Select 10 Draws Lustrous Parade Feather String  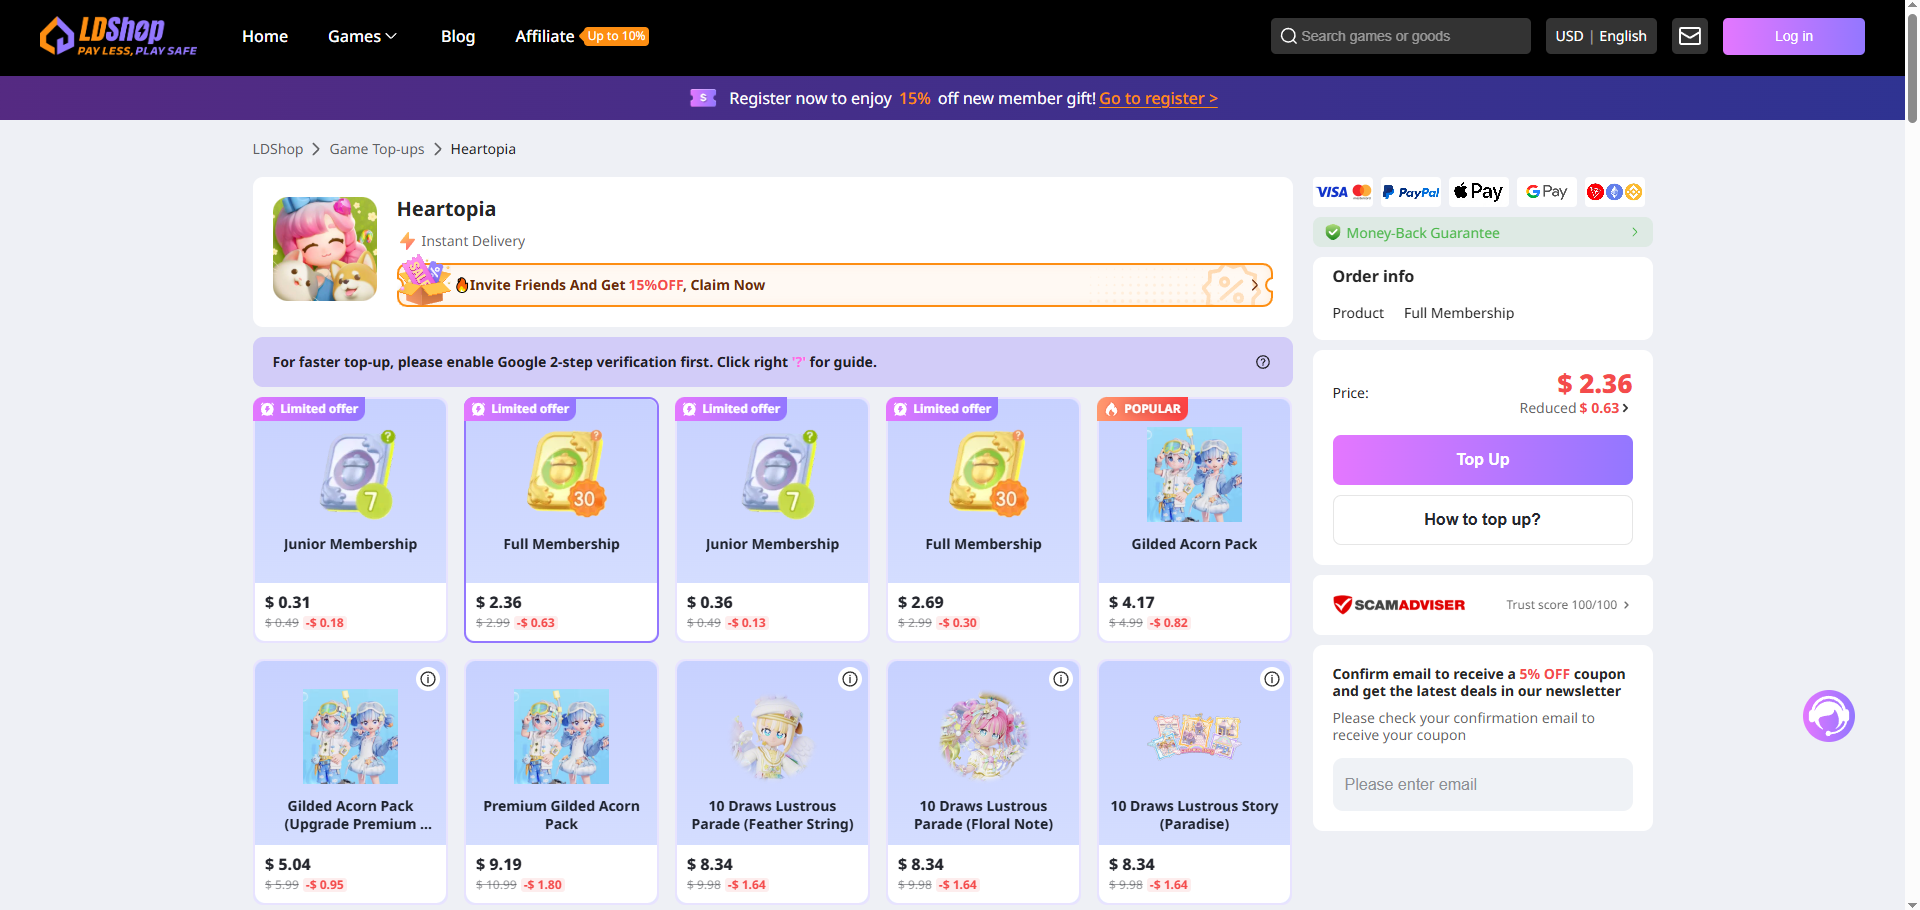tap(772, 782)
